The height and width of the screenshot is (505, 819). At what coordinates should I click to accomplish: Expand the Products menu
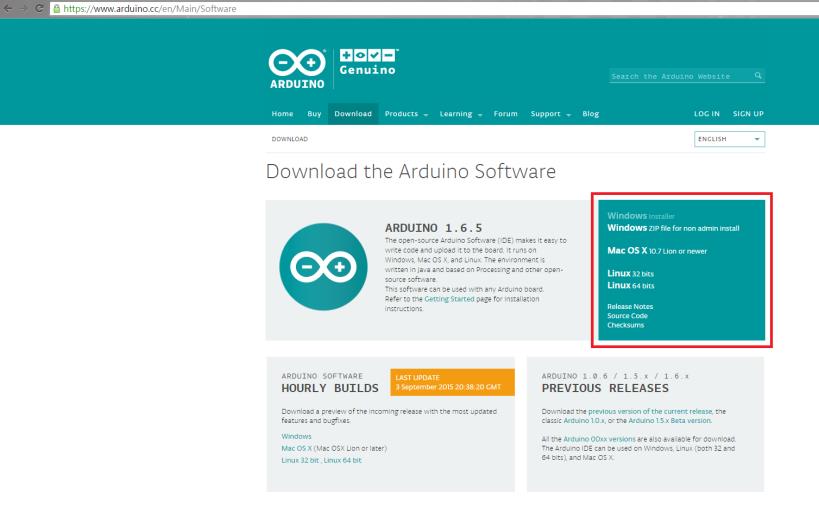[406, 114]
